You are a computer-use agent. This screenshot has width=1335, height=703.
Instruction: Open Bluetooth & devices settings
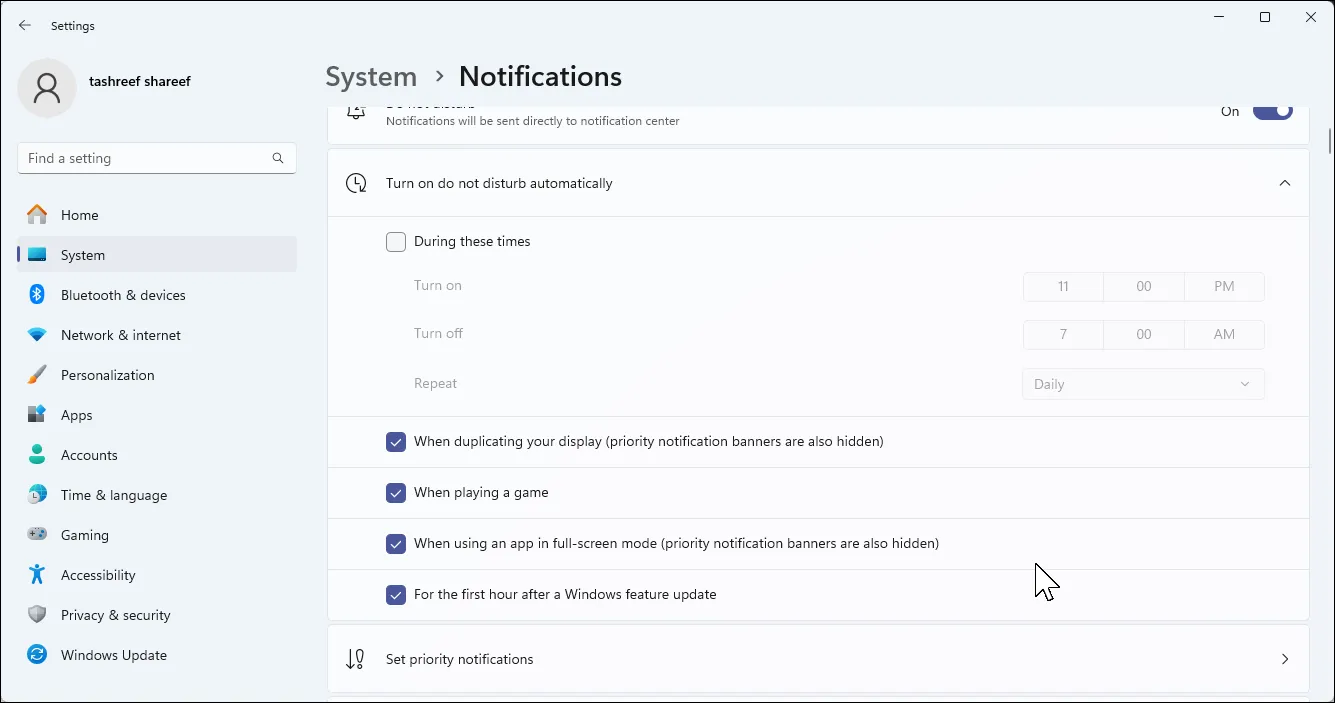pos(122,294)
